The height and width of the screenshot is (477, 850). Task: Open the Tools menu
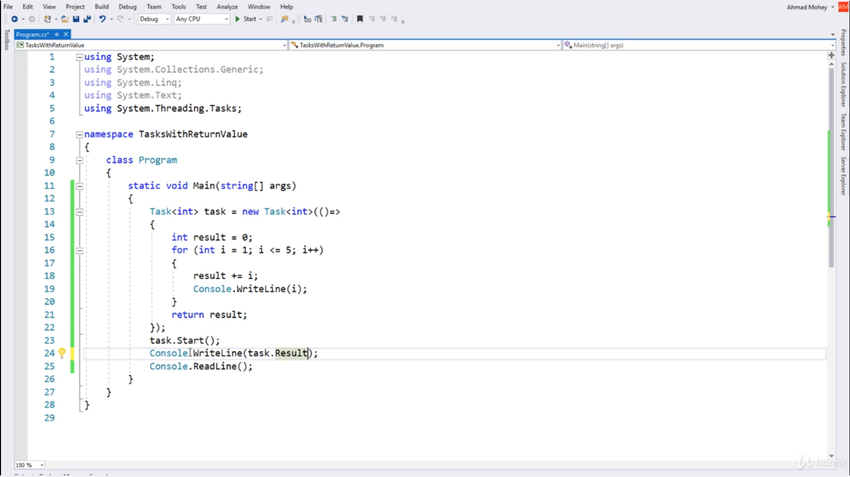point(178,7)
